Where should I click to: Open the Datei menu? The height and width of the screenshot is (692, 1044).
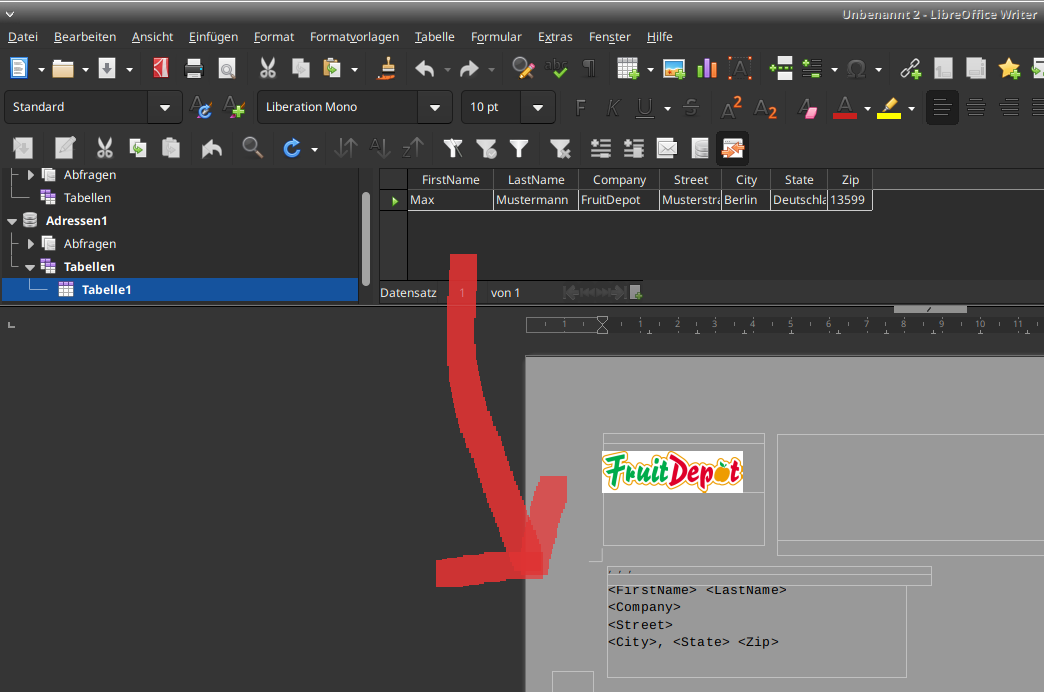coord(23,37)
